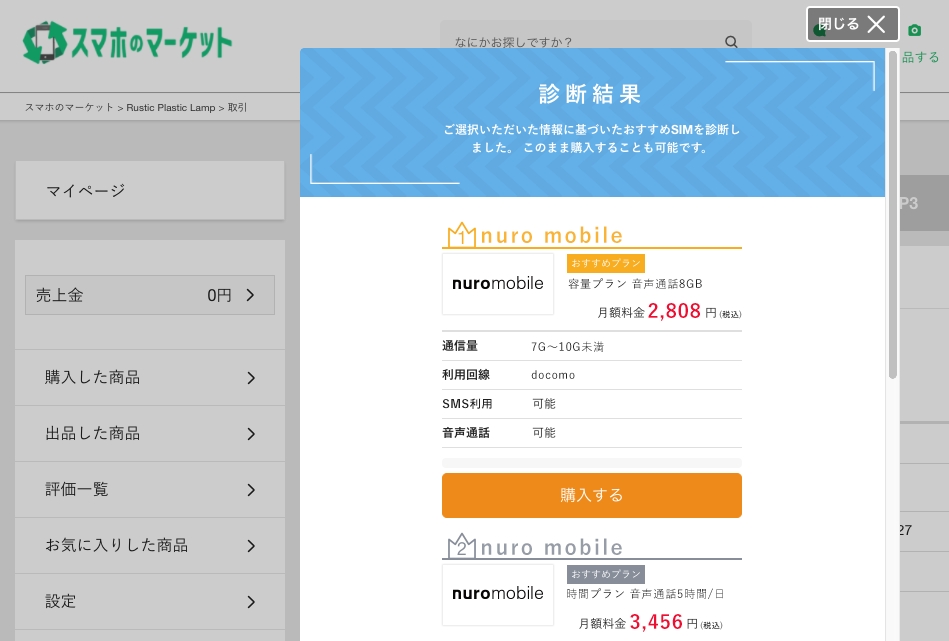Click the X icon in 閉じる button
This screenshot has width=949, height=641.
pos(876,24)
